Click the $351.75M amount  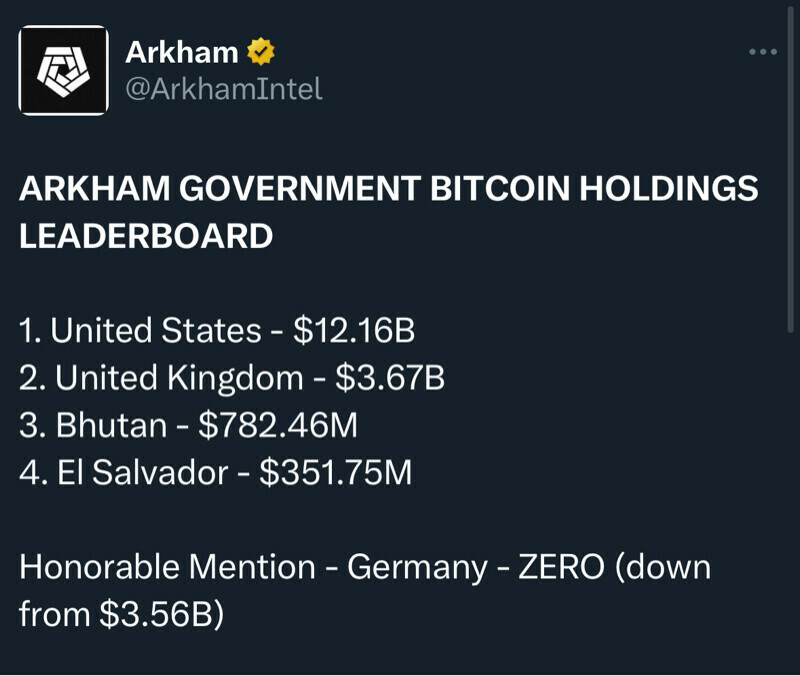[335, 472]
